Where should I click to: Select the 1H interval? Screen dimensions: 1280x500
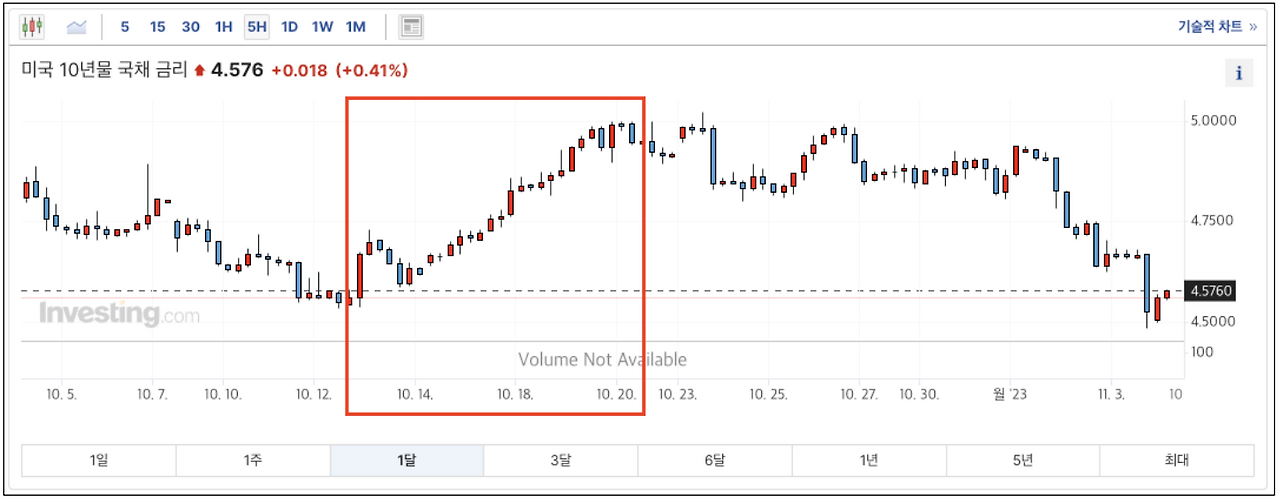[223, 27]
